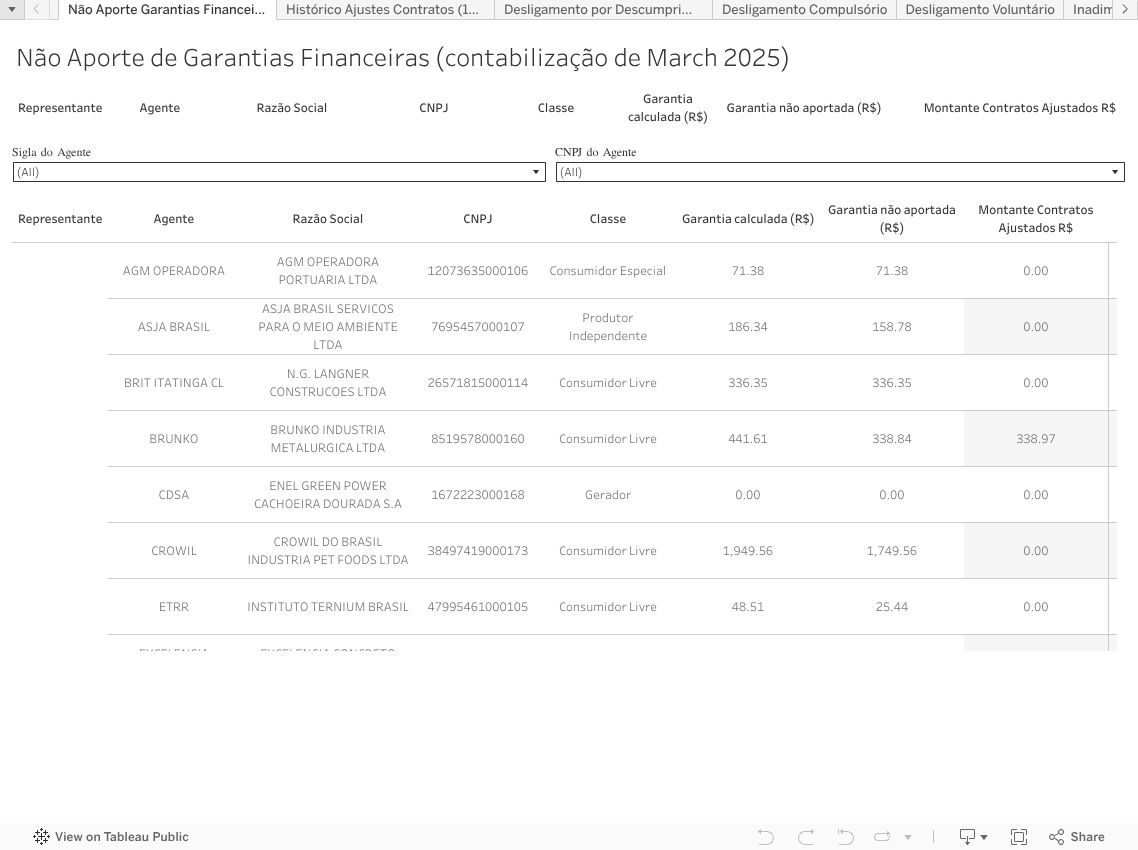Click INSTITUTO TERNIUM BRASIL cell
The height and width of the screenshot is (850, 1138).
click(x=327, y=606)
